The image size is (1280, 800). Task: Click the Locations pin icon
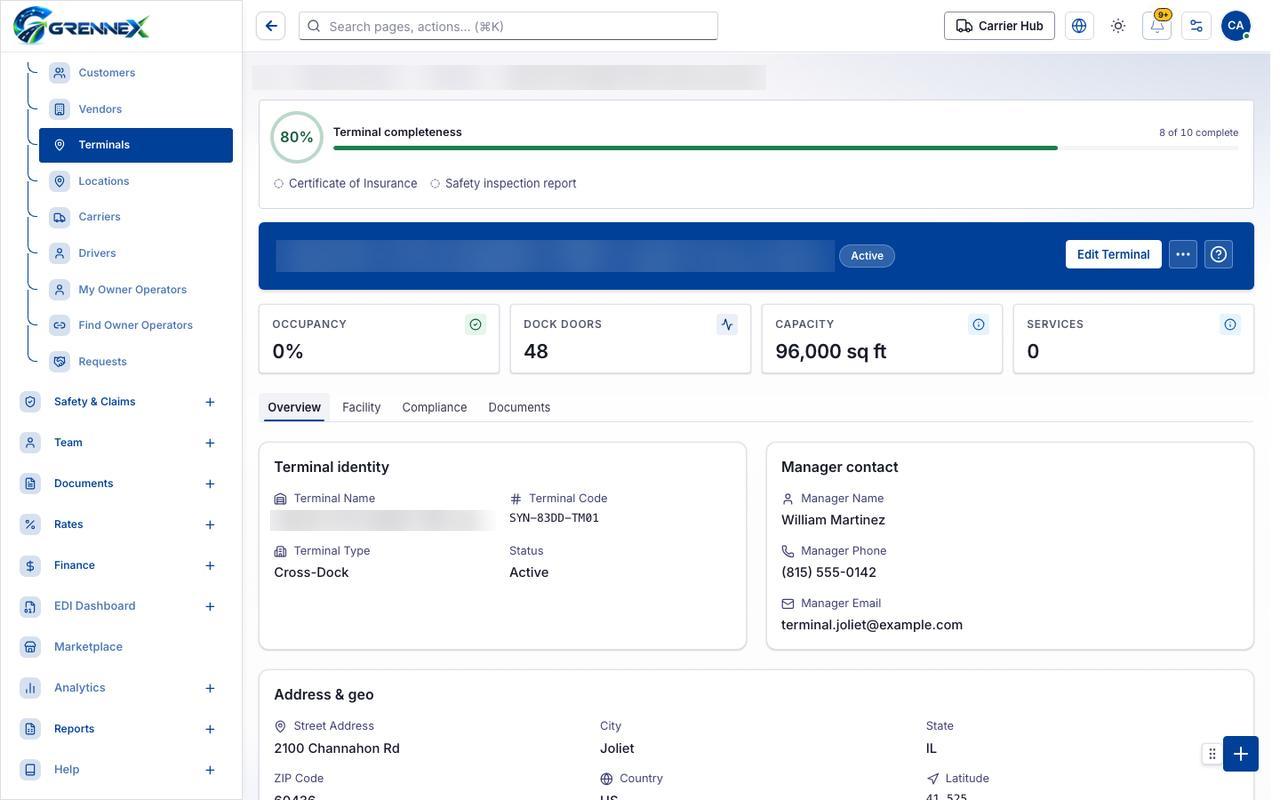tap(60, 181)
